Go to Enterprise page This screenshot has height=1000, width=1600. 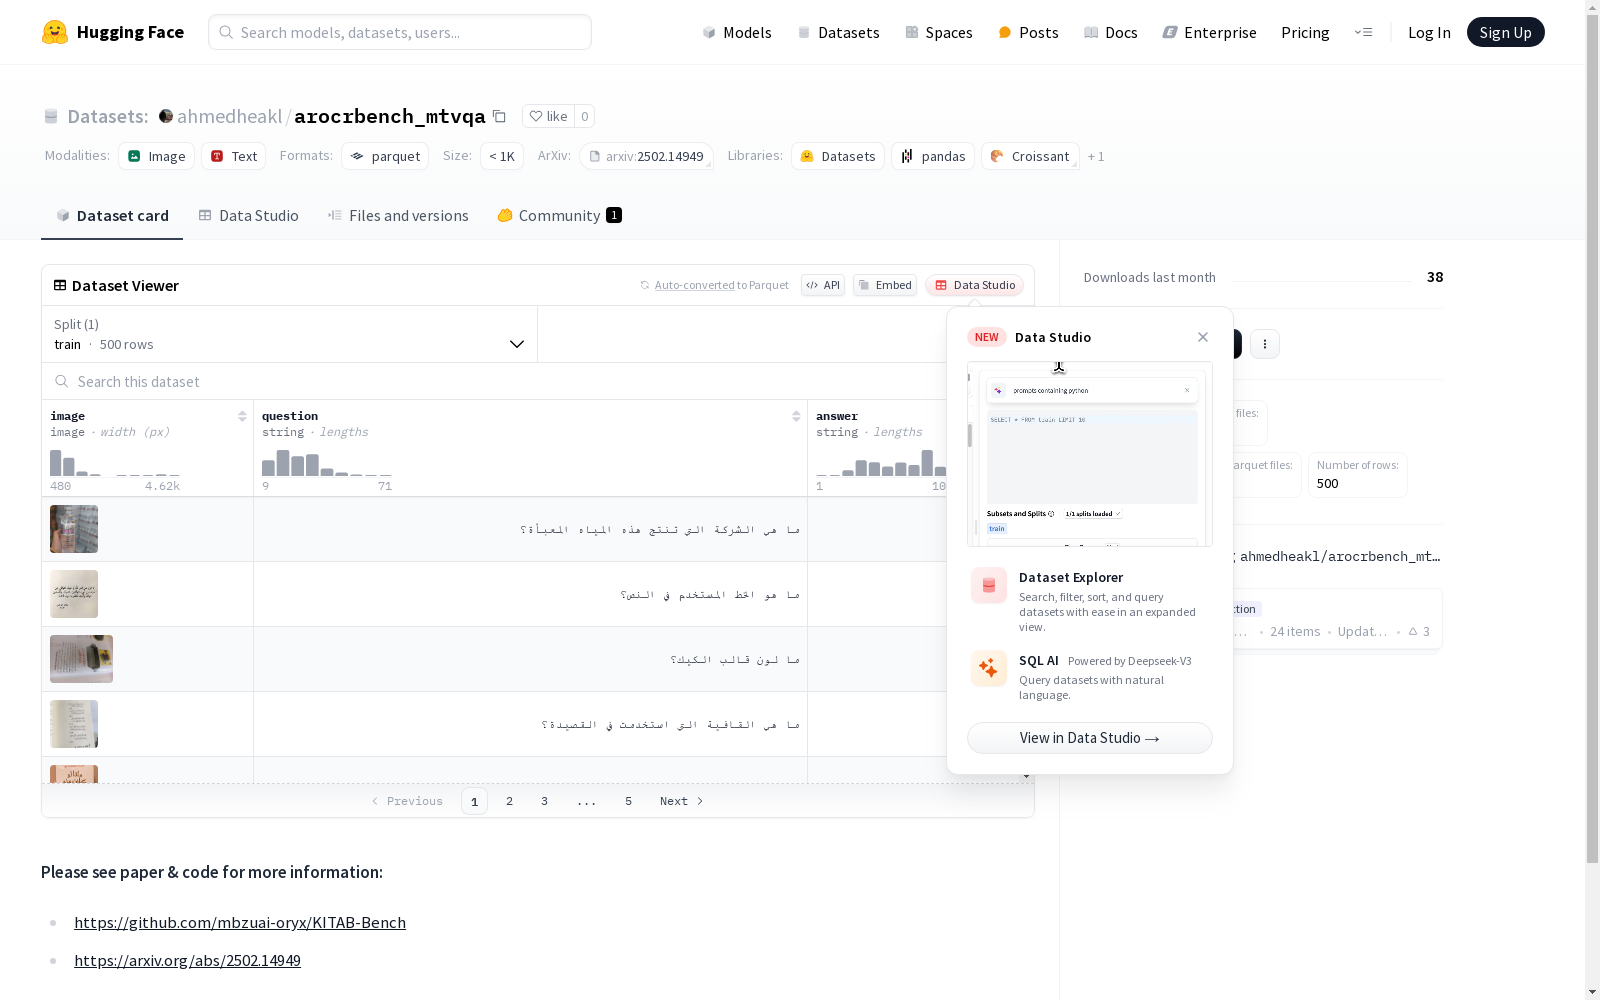coord(1210,32)
